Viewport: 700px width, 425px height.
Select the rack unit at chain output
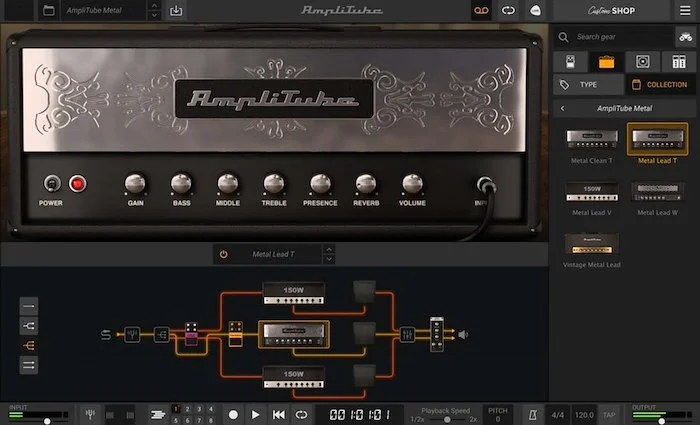pyautogui.click(x=437, y=334)
